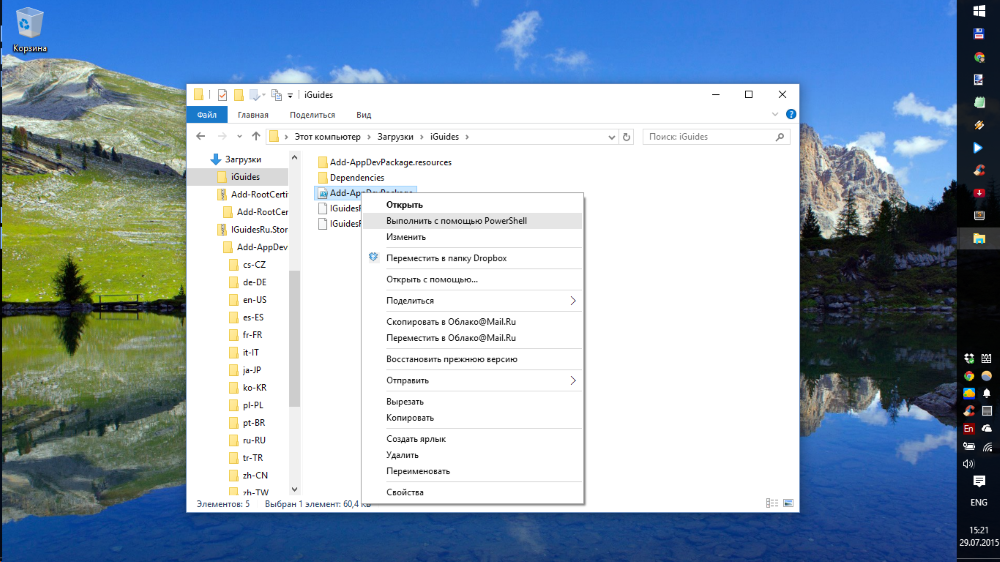Expand the Поделиться submenu arrow
Viewport: 1000px width, 562px height.
[x=573, y=300]
